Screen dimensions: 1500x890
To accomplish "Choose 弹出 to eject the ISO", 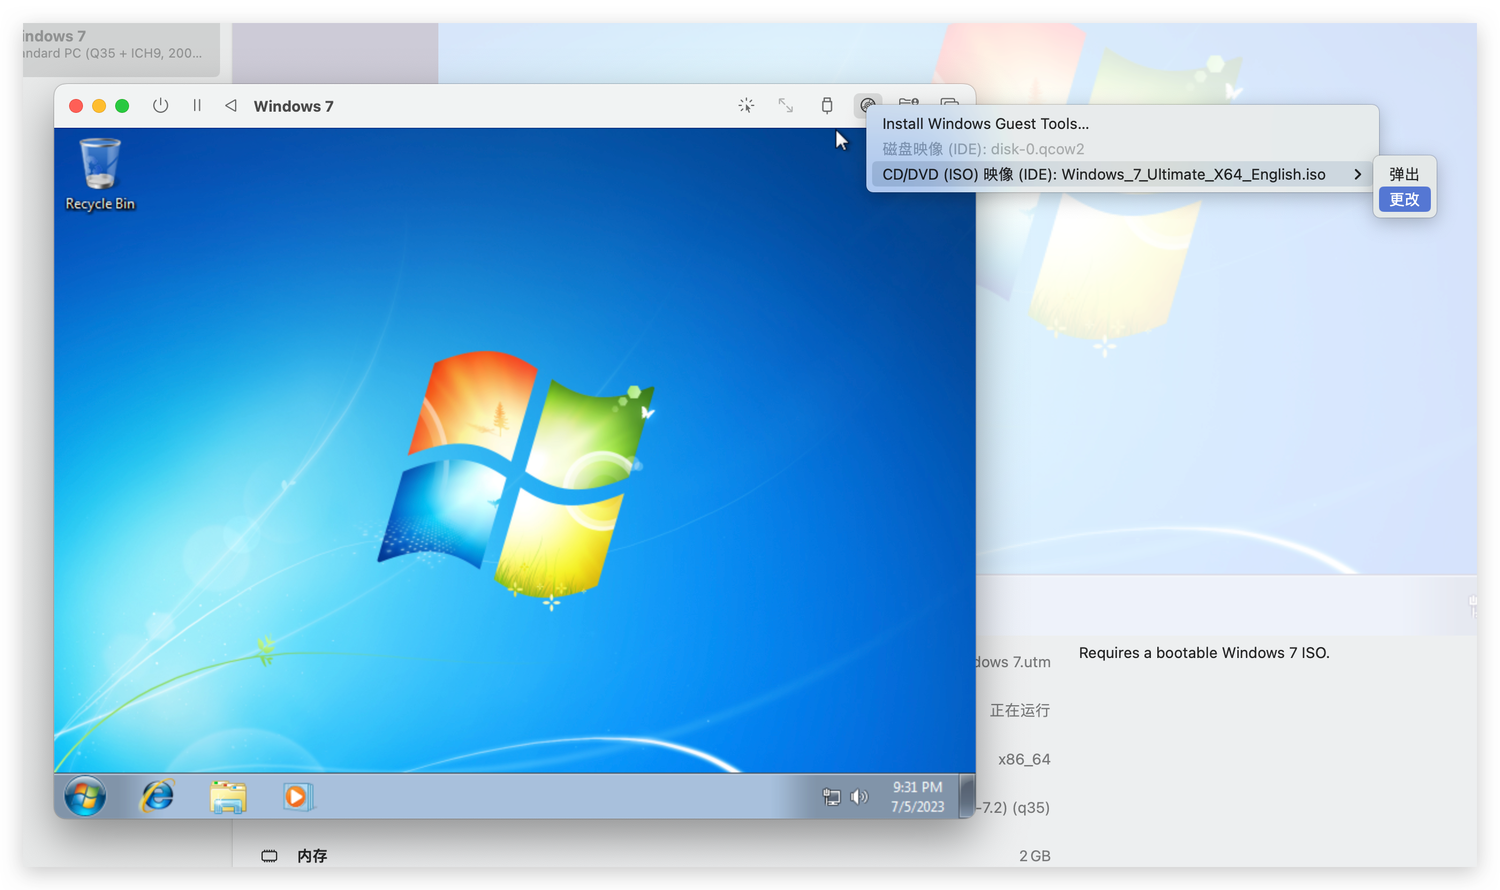I will (x=1404, y=174).
